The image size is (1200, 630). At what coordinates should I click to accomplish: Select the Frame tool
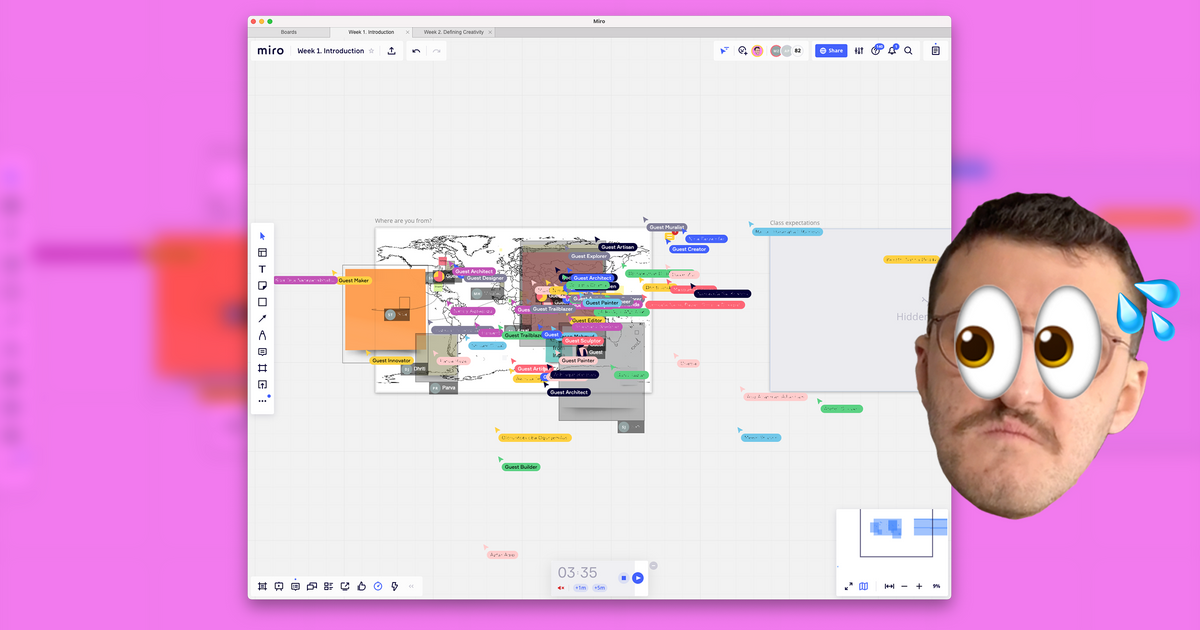click(x=263, y=368)
